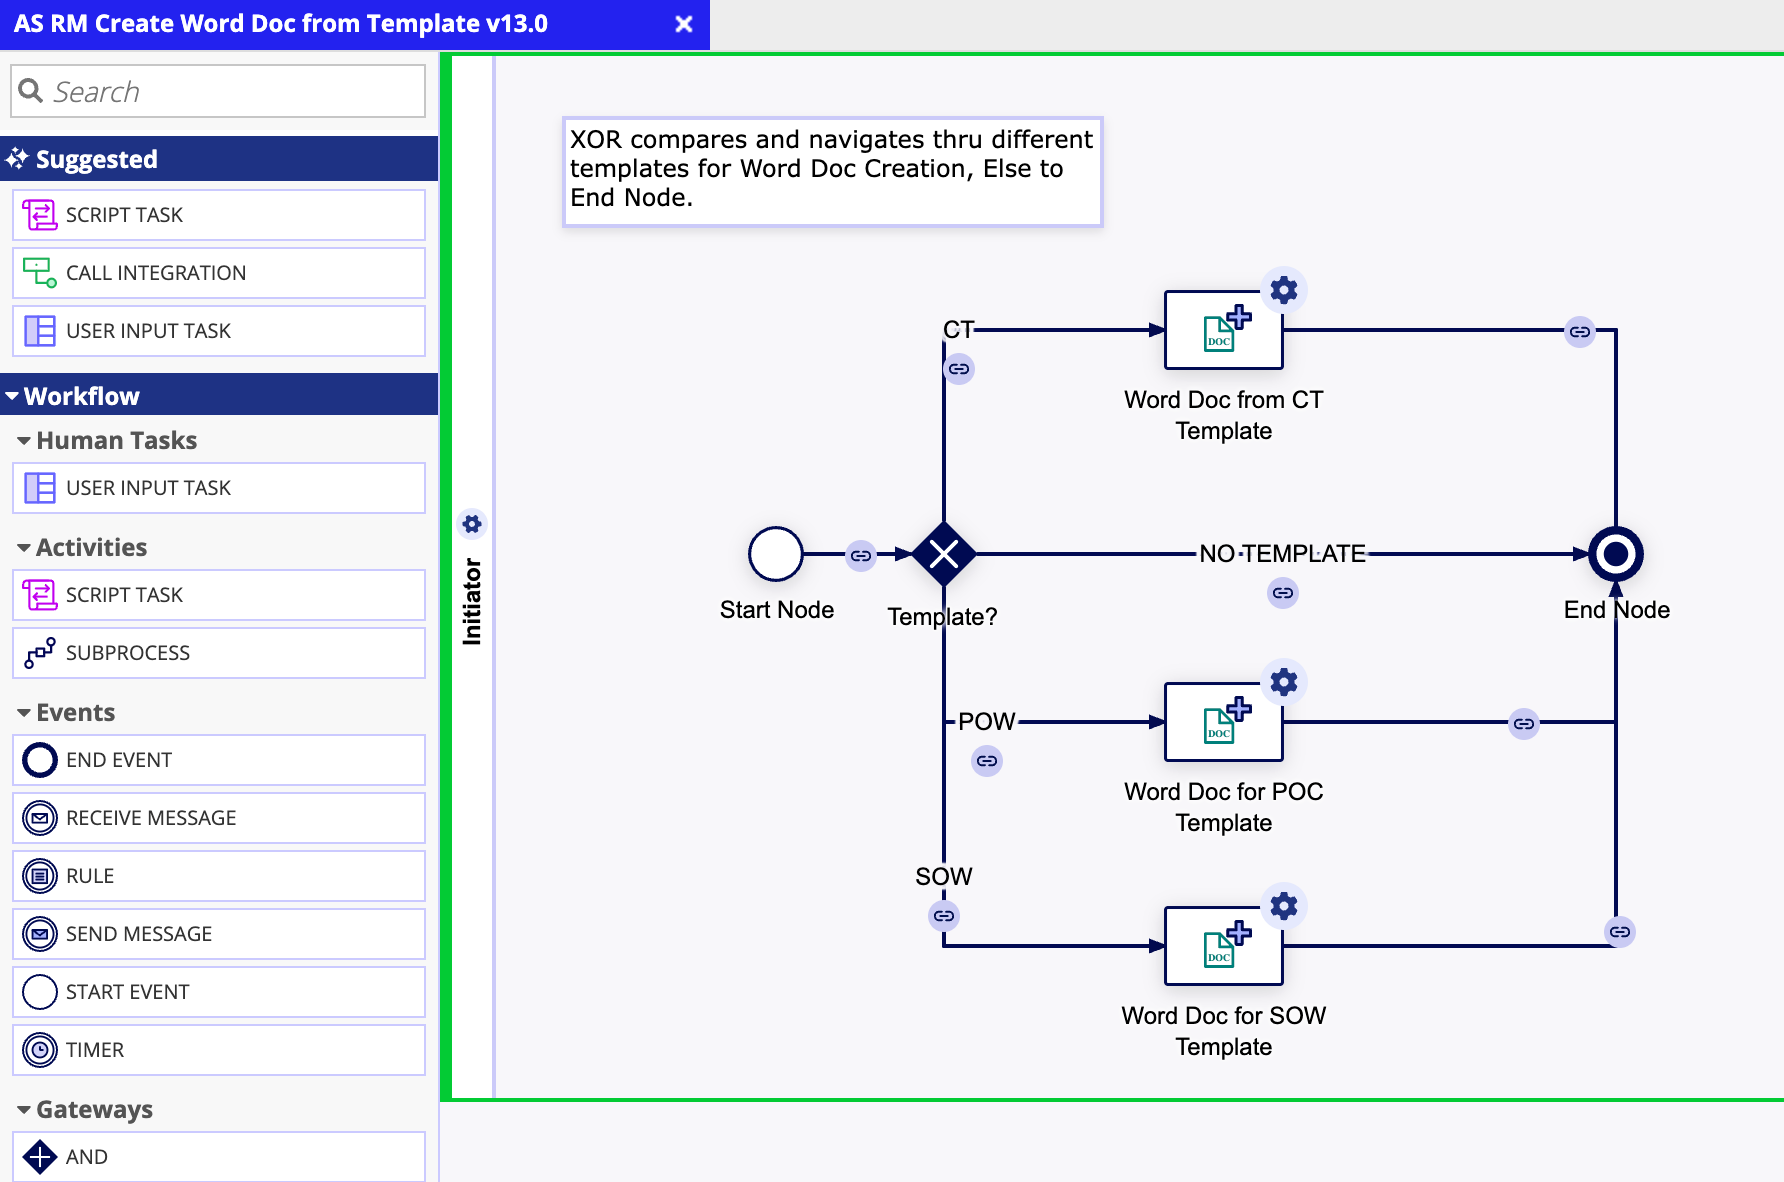
Task: Click link icon below NO TEMPLATE label
Action: point(1283,593)
